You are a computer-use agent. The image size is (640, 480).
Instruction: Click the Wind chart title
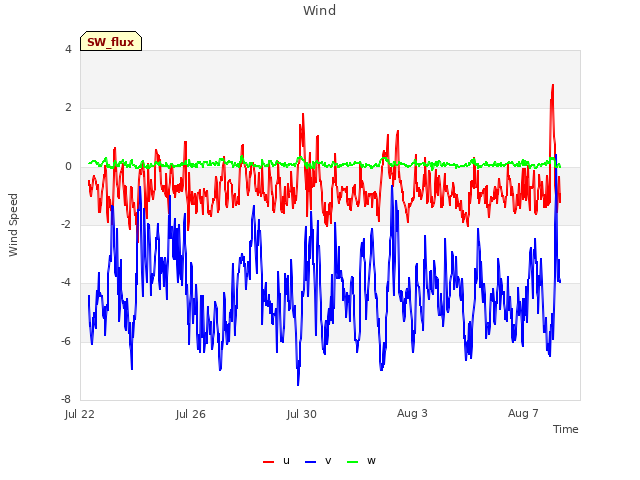[320, 10]
